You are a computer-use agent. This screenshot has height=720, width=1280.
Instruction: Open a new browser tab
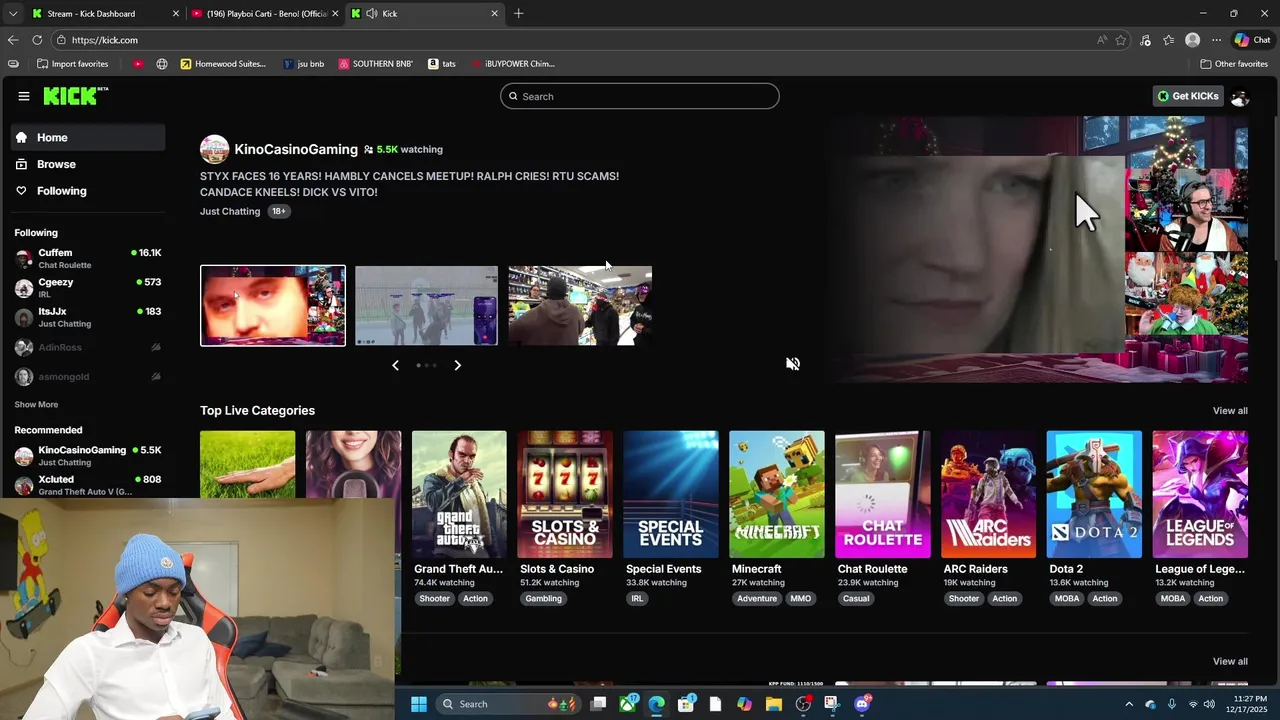coord(518,14)
